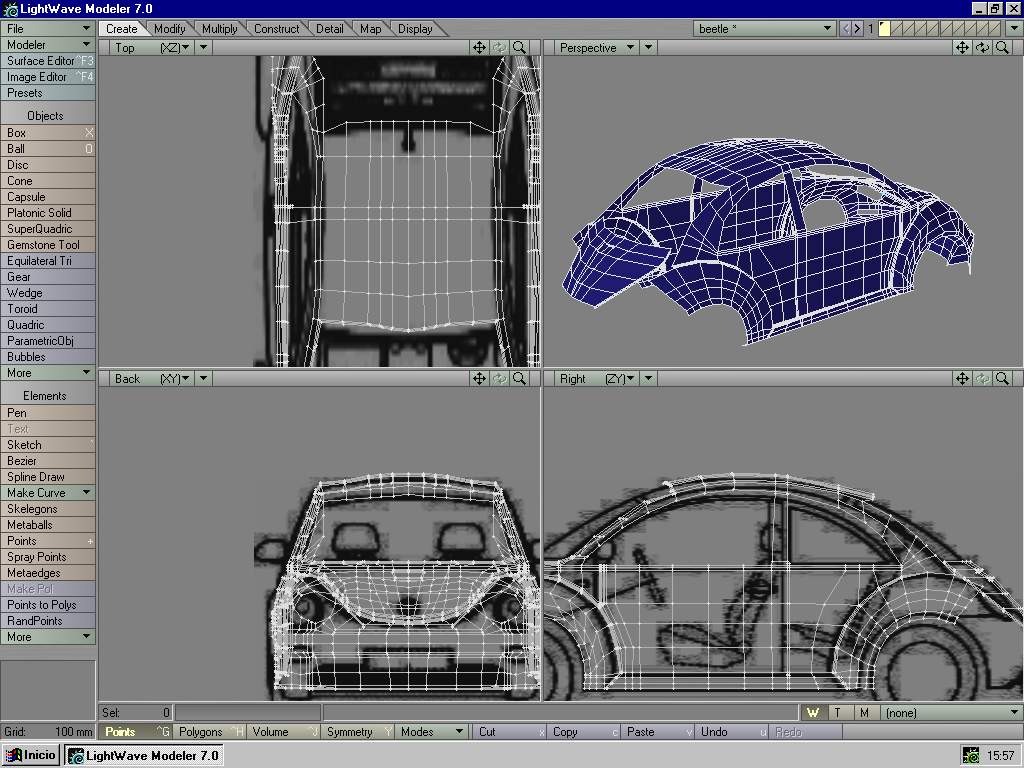Image resolution: width=1024 pixels, height=768 pixels.
Task: Click the pan icon in Perspective viewport
Action: (x=962, y=47)
